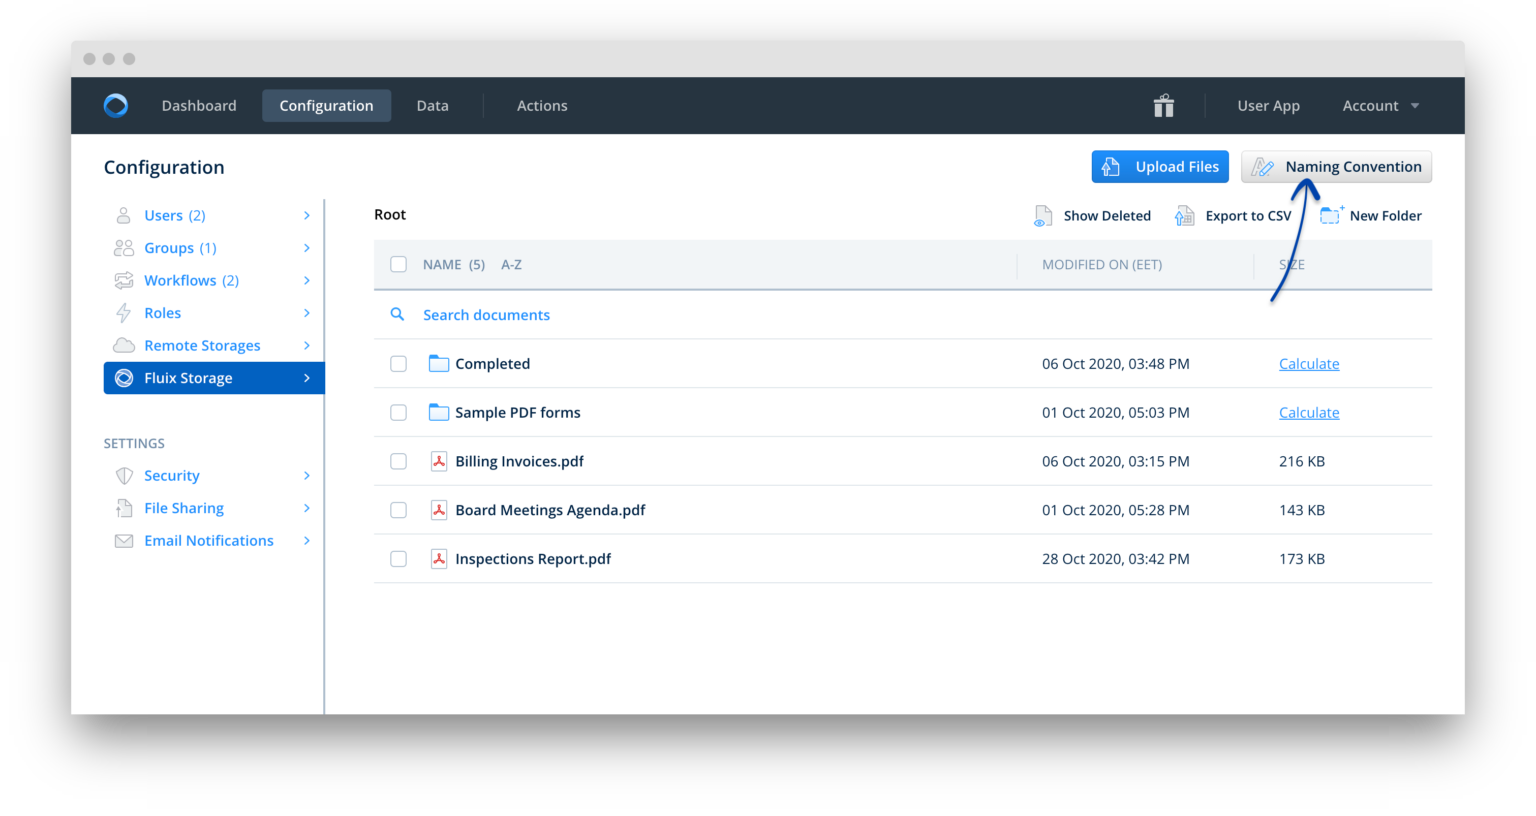Click the Search documents input field
Image resolution: width=1536 pixels, height=816 pixels.
coord(487,314)
